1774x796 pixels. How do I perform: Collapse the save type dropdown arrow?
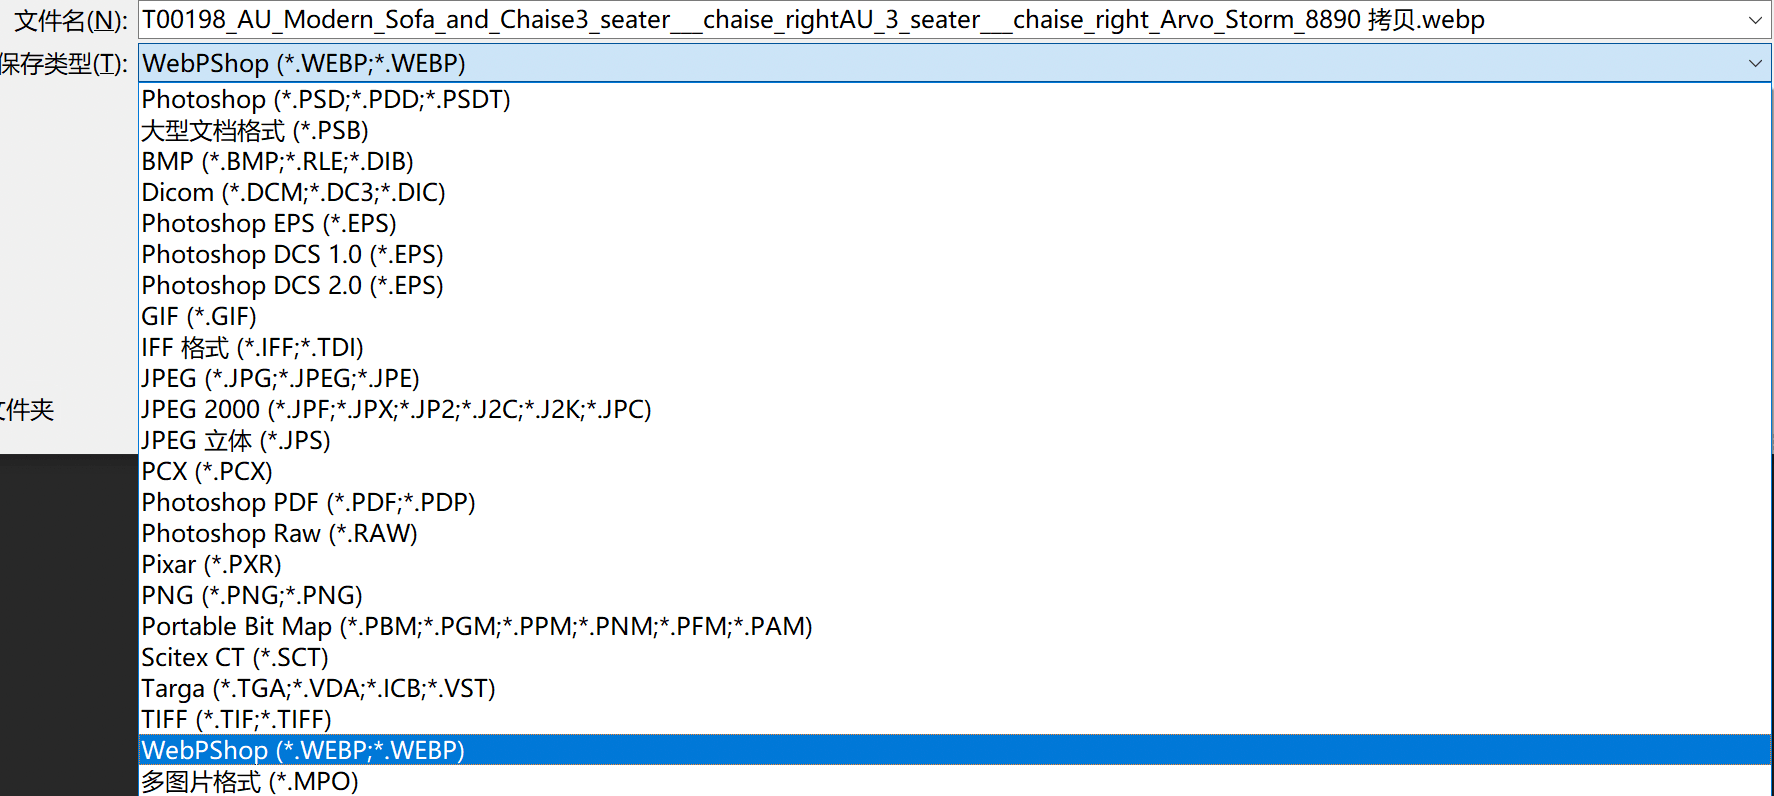[1754, 63]
